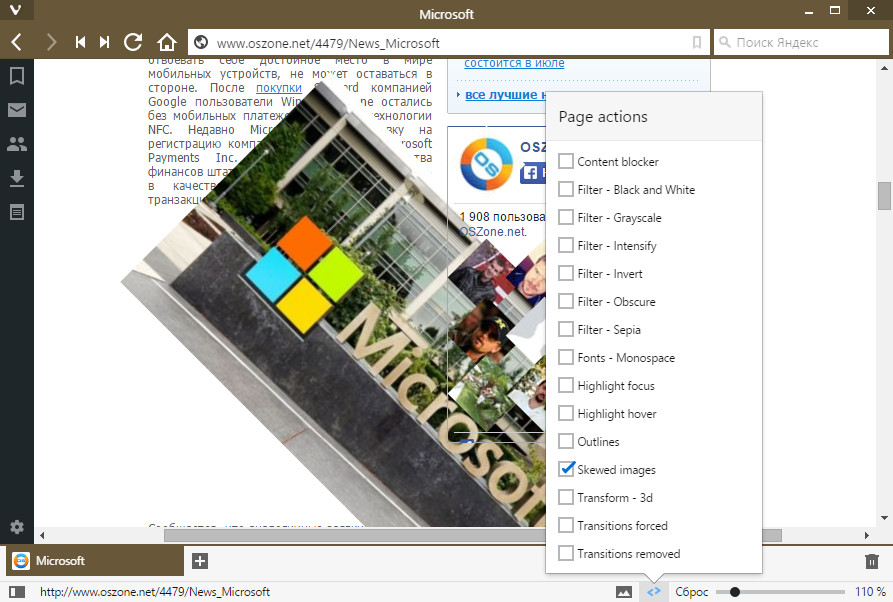
Task: Open the 'состоится в июле' link
Action: [x=514, y=63]
